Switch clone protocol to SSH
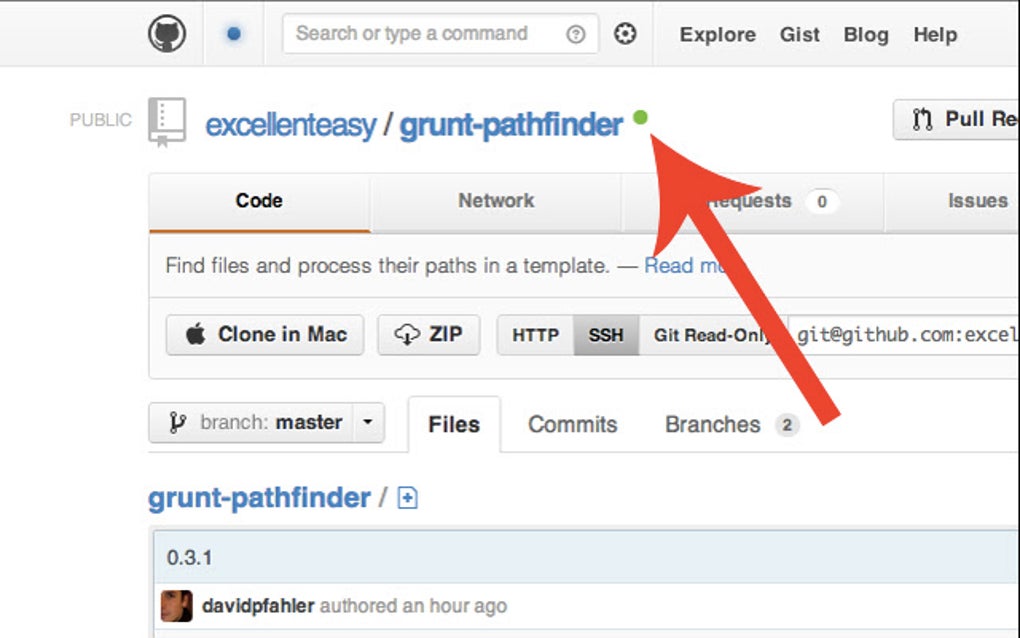The height and width of the screenshot is (638, 1020). click(x=605, y=335)
